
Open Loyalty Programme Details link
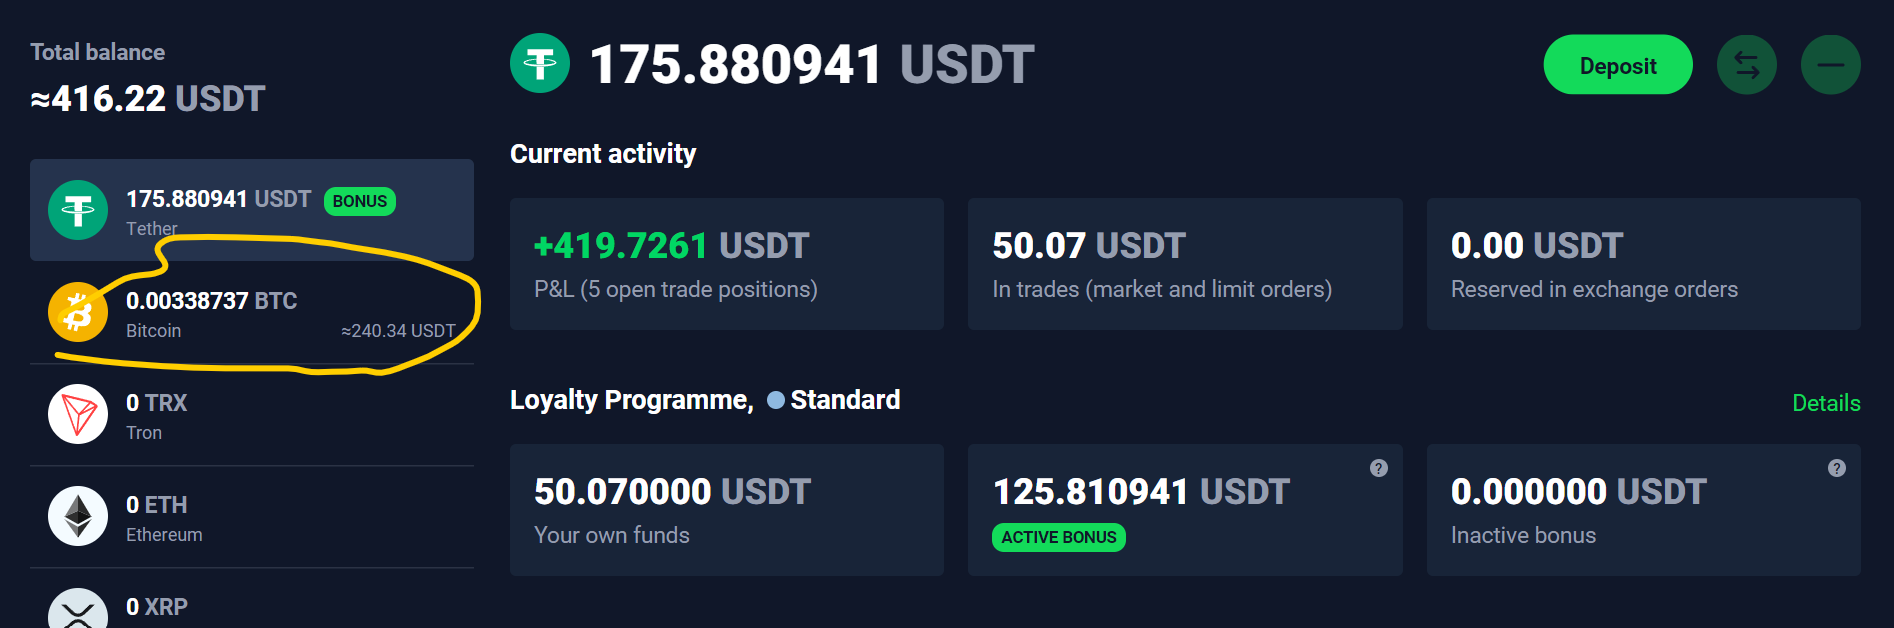[1825, 403]
